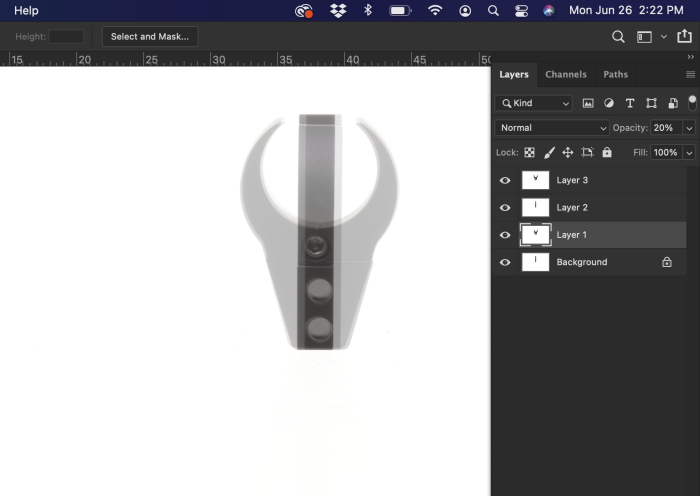
Task: Click the smart object filter icon
Action: 672,103
